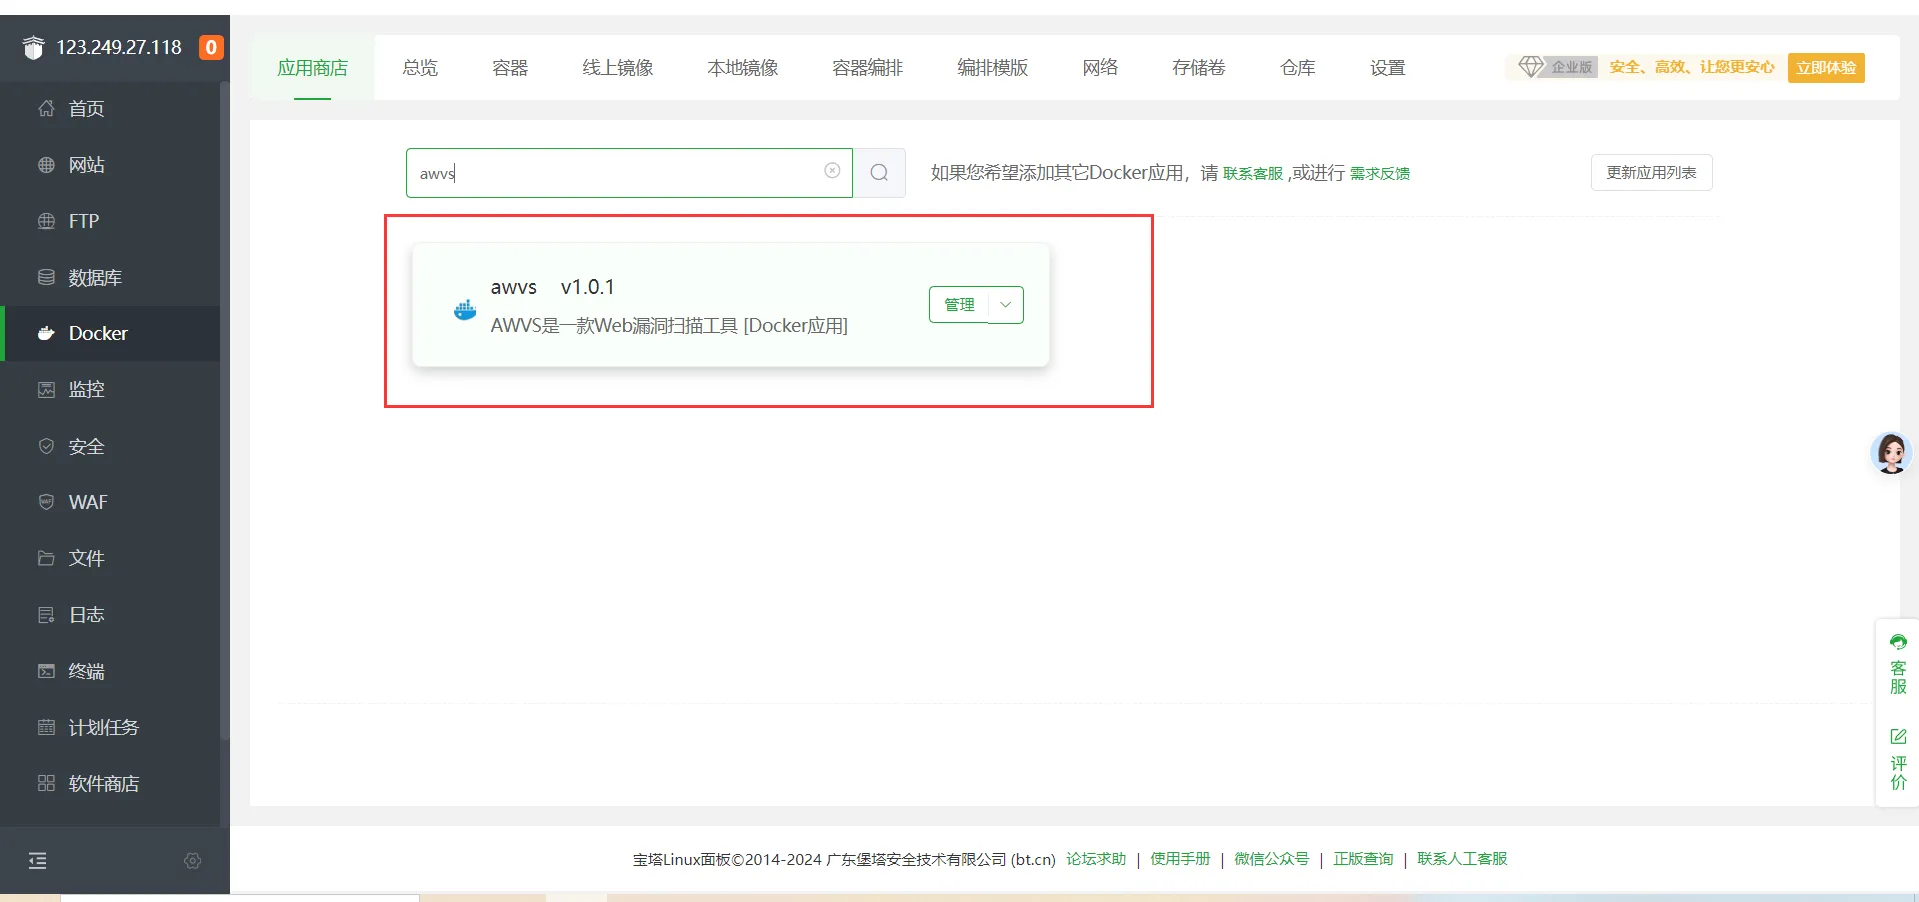
Task: Open the 编排模版 tab
Action: click(993, 68)
